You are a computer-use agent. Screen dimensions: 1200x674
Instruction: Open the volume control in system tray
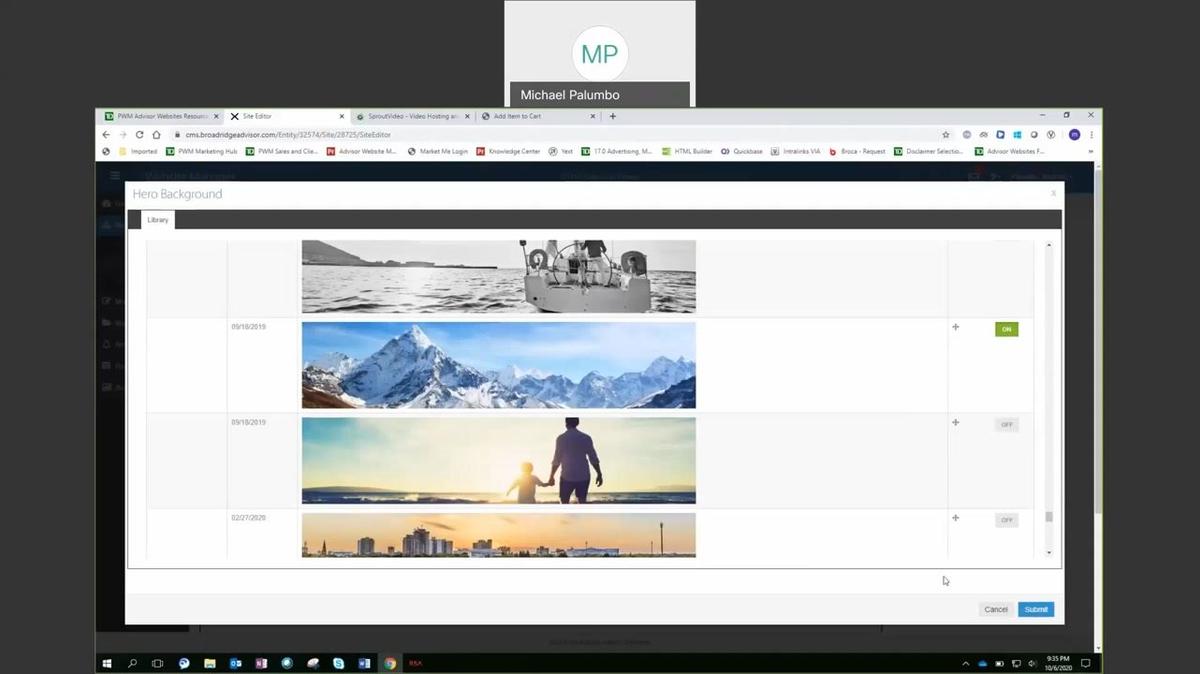[1031, 663]
